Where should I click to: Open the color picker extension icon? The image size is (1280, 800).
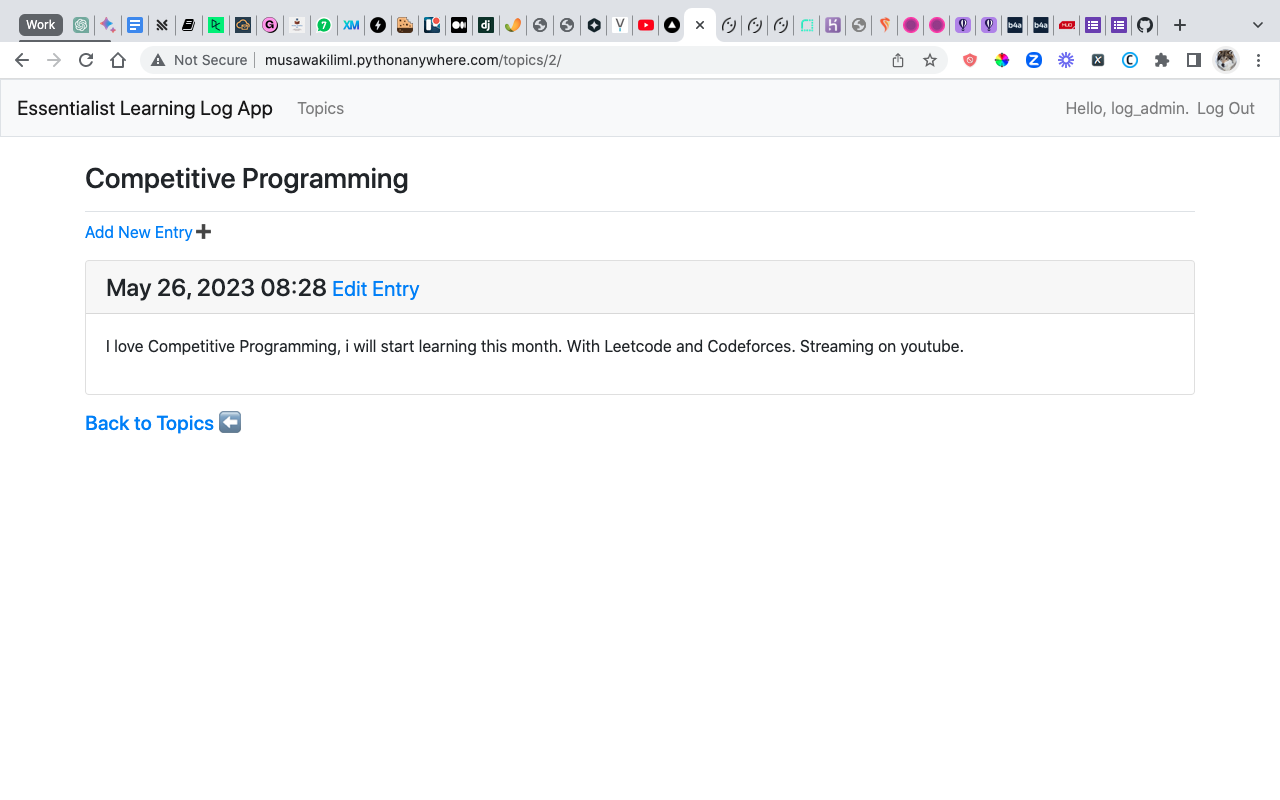point(1002,60)
